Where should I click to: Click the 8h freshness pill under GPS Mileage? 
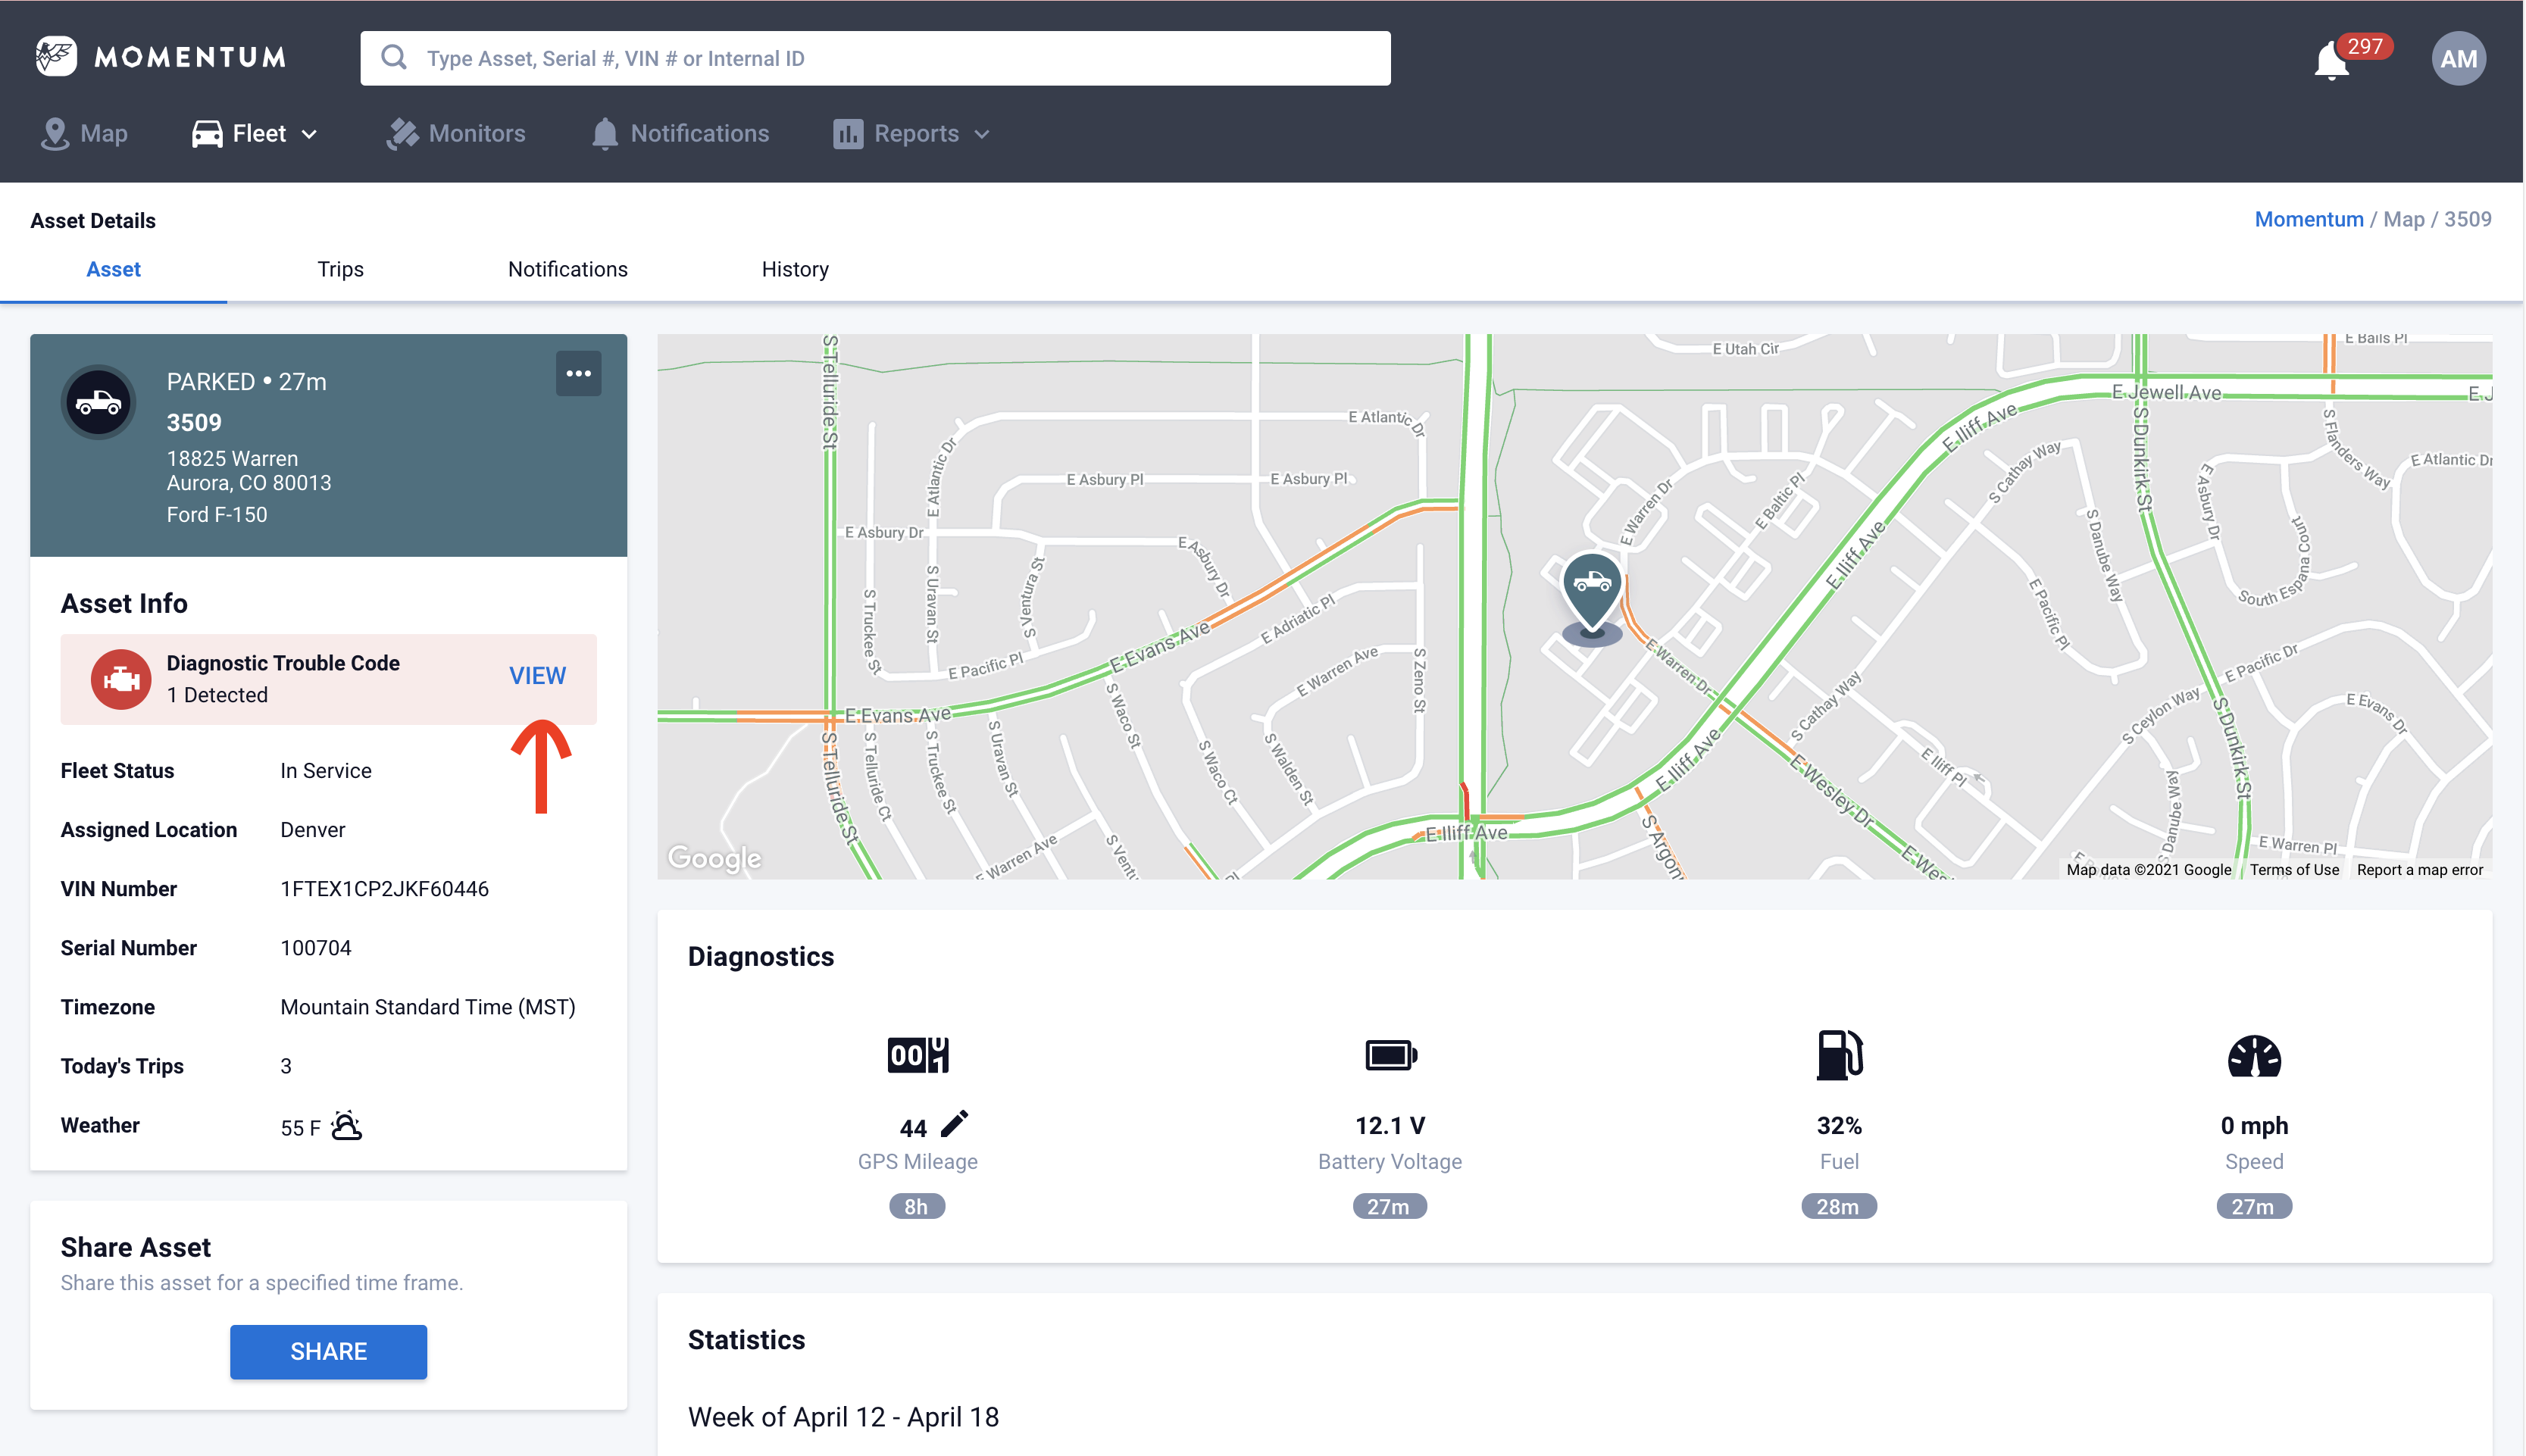pyautogui.click(x=915, y=1206)
